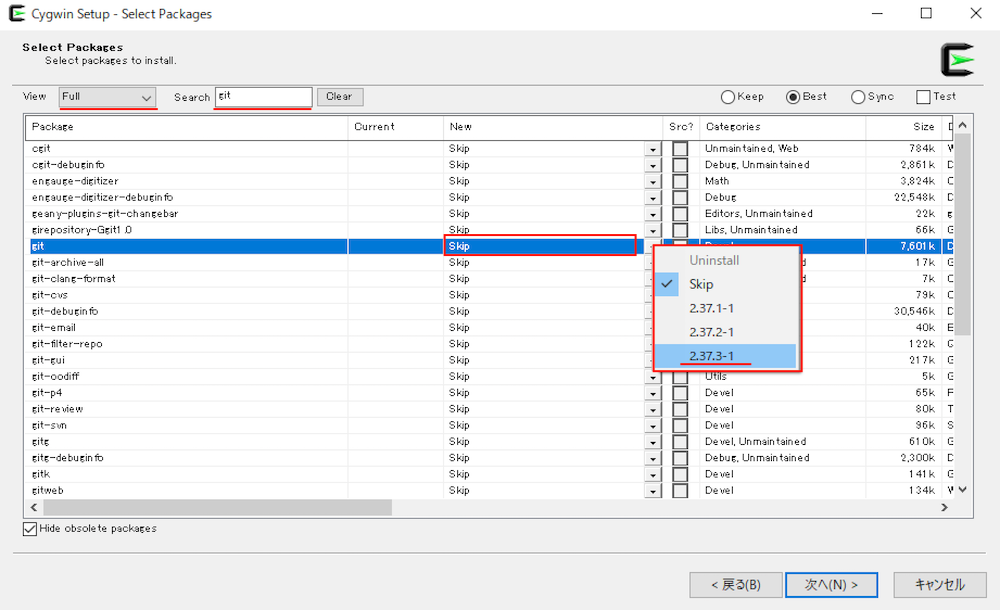The height and width of the screenshot is (610, 1000).
Task: Maximize the Cygwin Setup window
Action: click(x=926, y=13)
